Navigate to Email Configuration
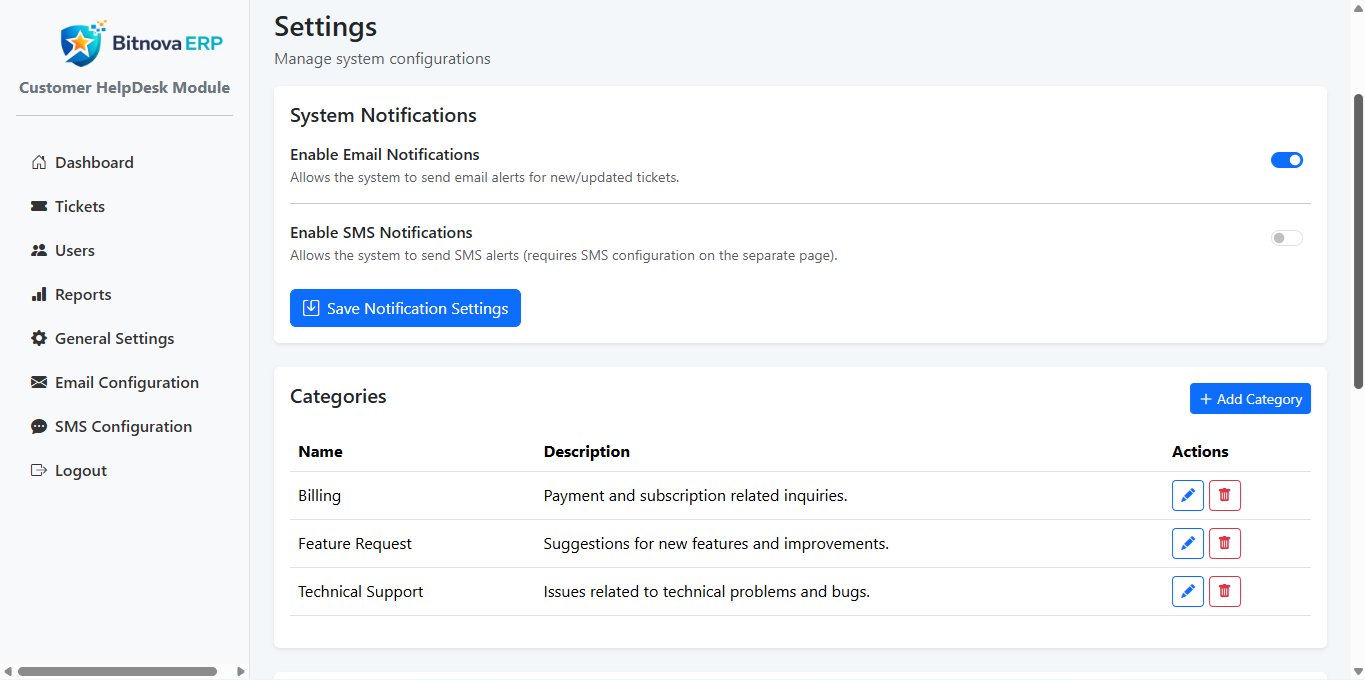This screenshot has width=1365, height=680. 126,383
